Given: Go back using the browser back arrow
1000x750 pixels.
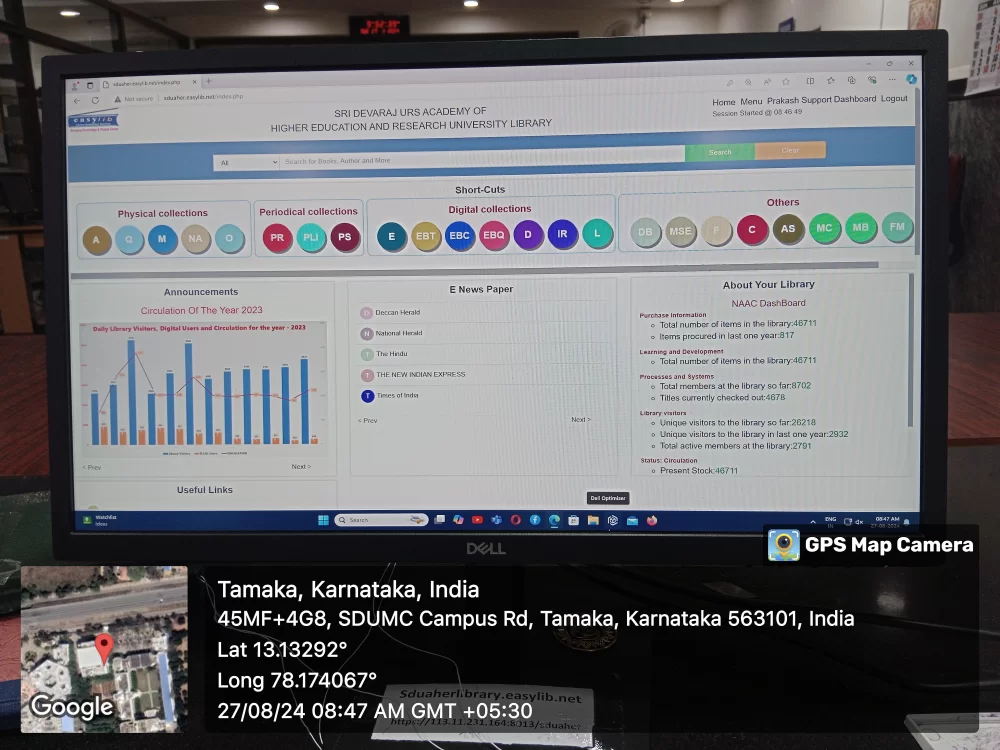Looking at the screenshot, I should [x=77, y=101].
